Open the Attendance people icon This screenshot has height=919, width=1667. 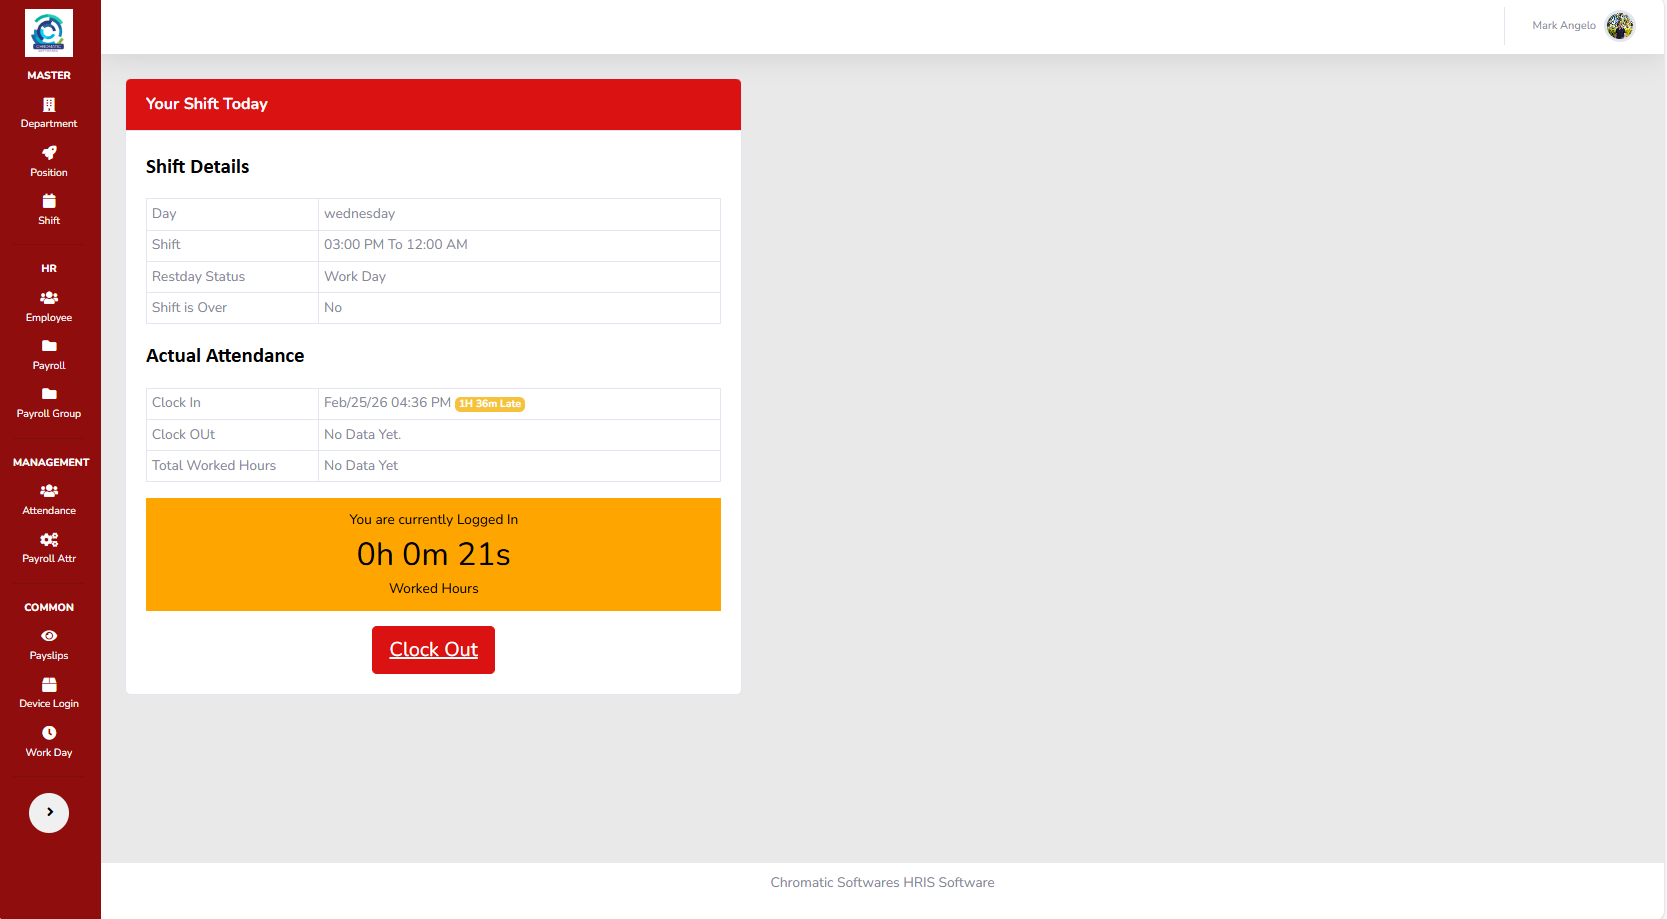click(49, 491)
